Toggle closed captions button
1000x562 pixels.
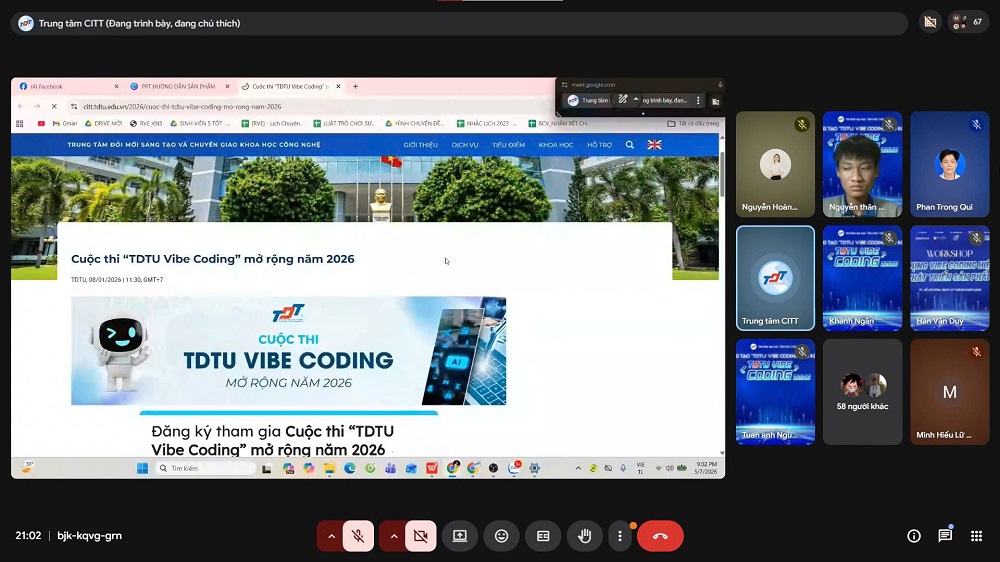543,536
